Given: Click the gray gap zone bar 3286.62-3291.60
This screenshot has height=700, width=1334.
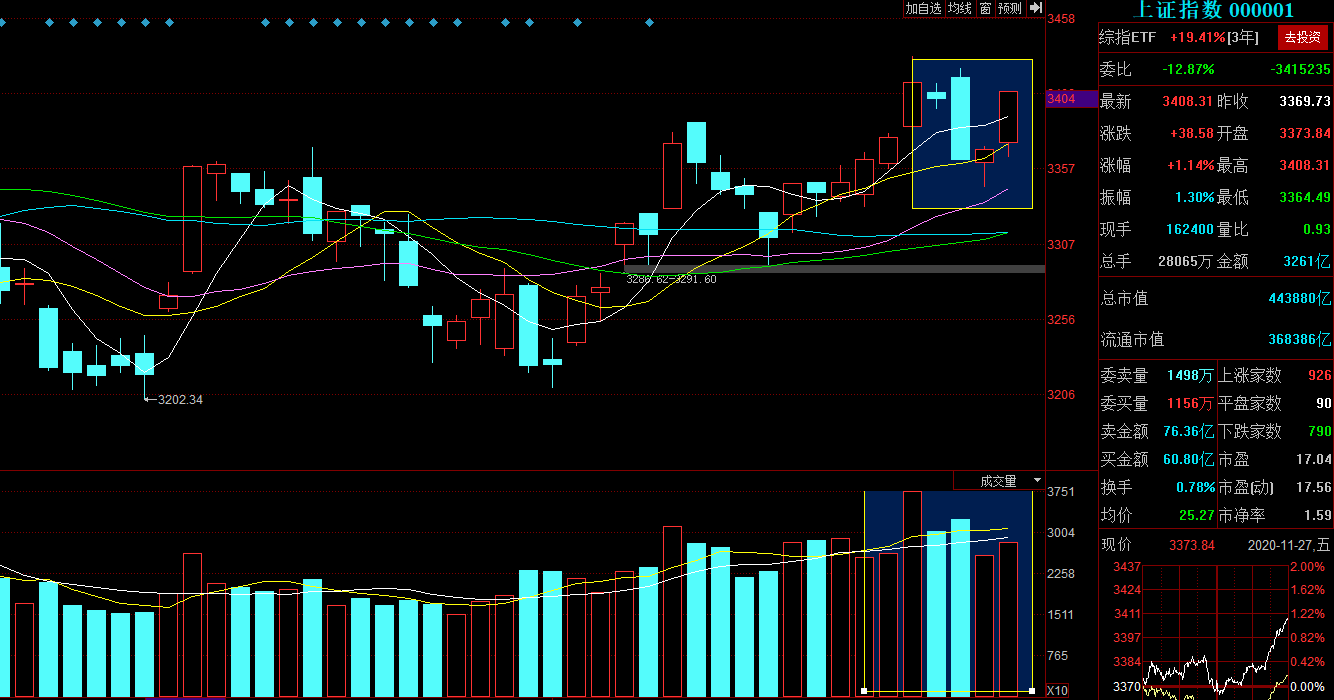Looking at the screenshot, I should click(x=834, y=269).
